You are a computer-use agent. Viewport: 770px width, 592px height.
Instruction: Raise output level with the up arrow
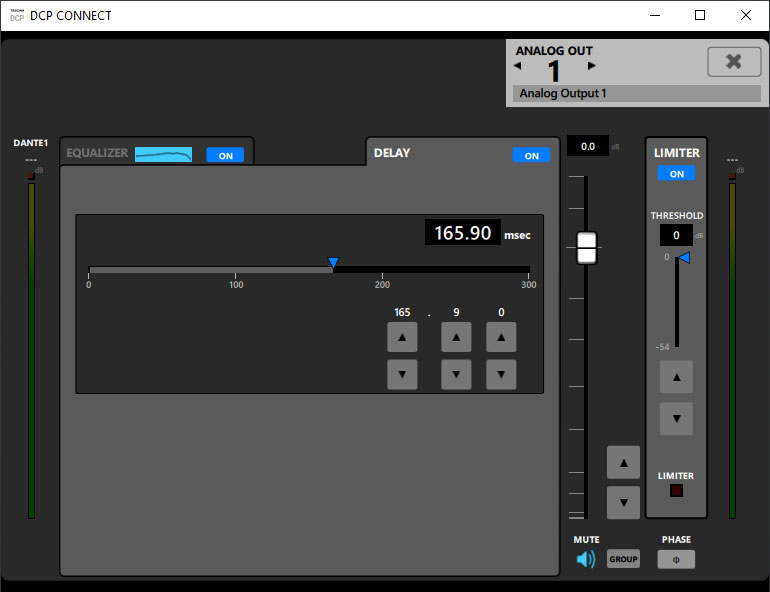pyautogui.click(x=623, y=462)
